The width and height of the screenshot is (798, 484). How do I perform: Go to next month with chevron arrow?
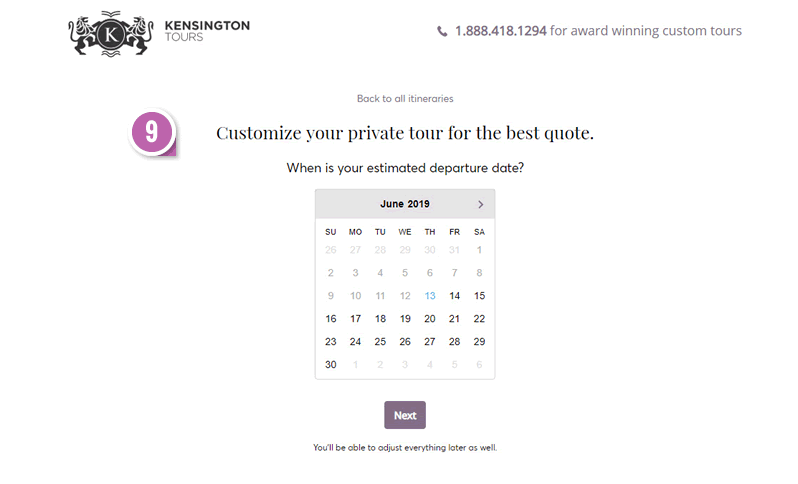(480, 204)
